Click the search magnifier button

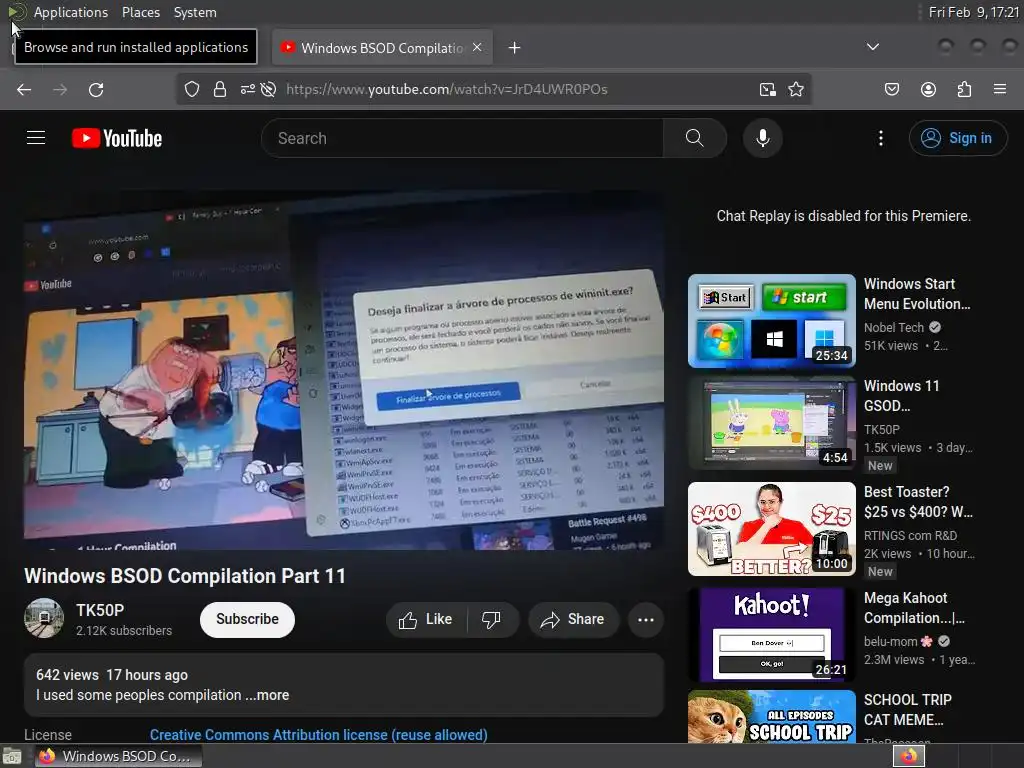point(694,138)
